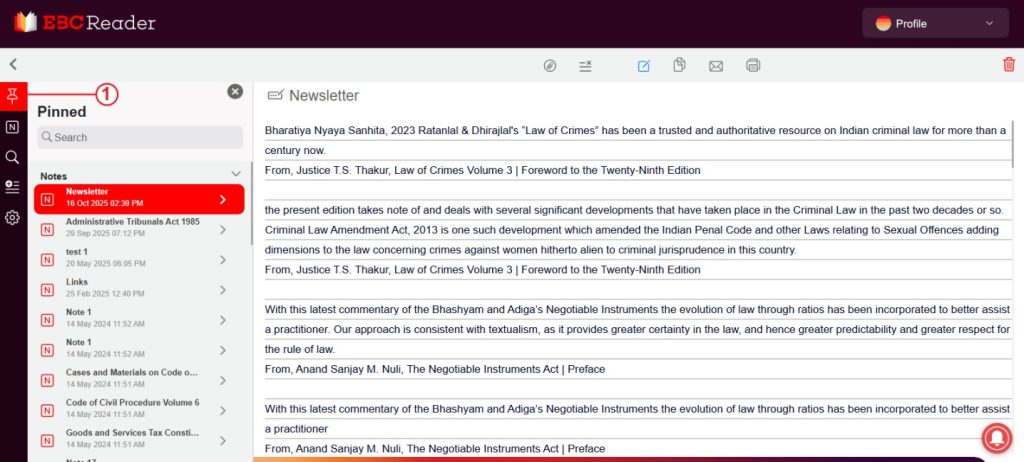This screenshot has height=462, width=1024.
Task: Click the Search field in Pinned panel
Action: coord(140,137)
